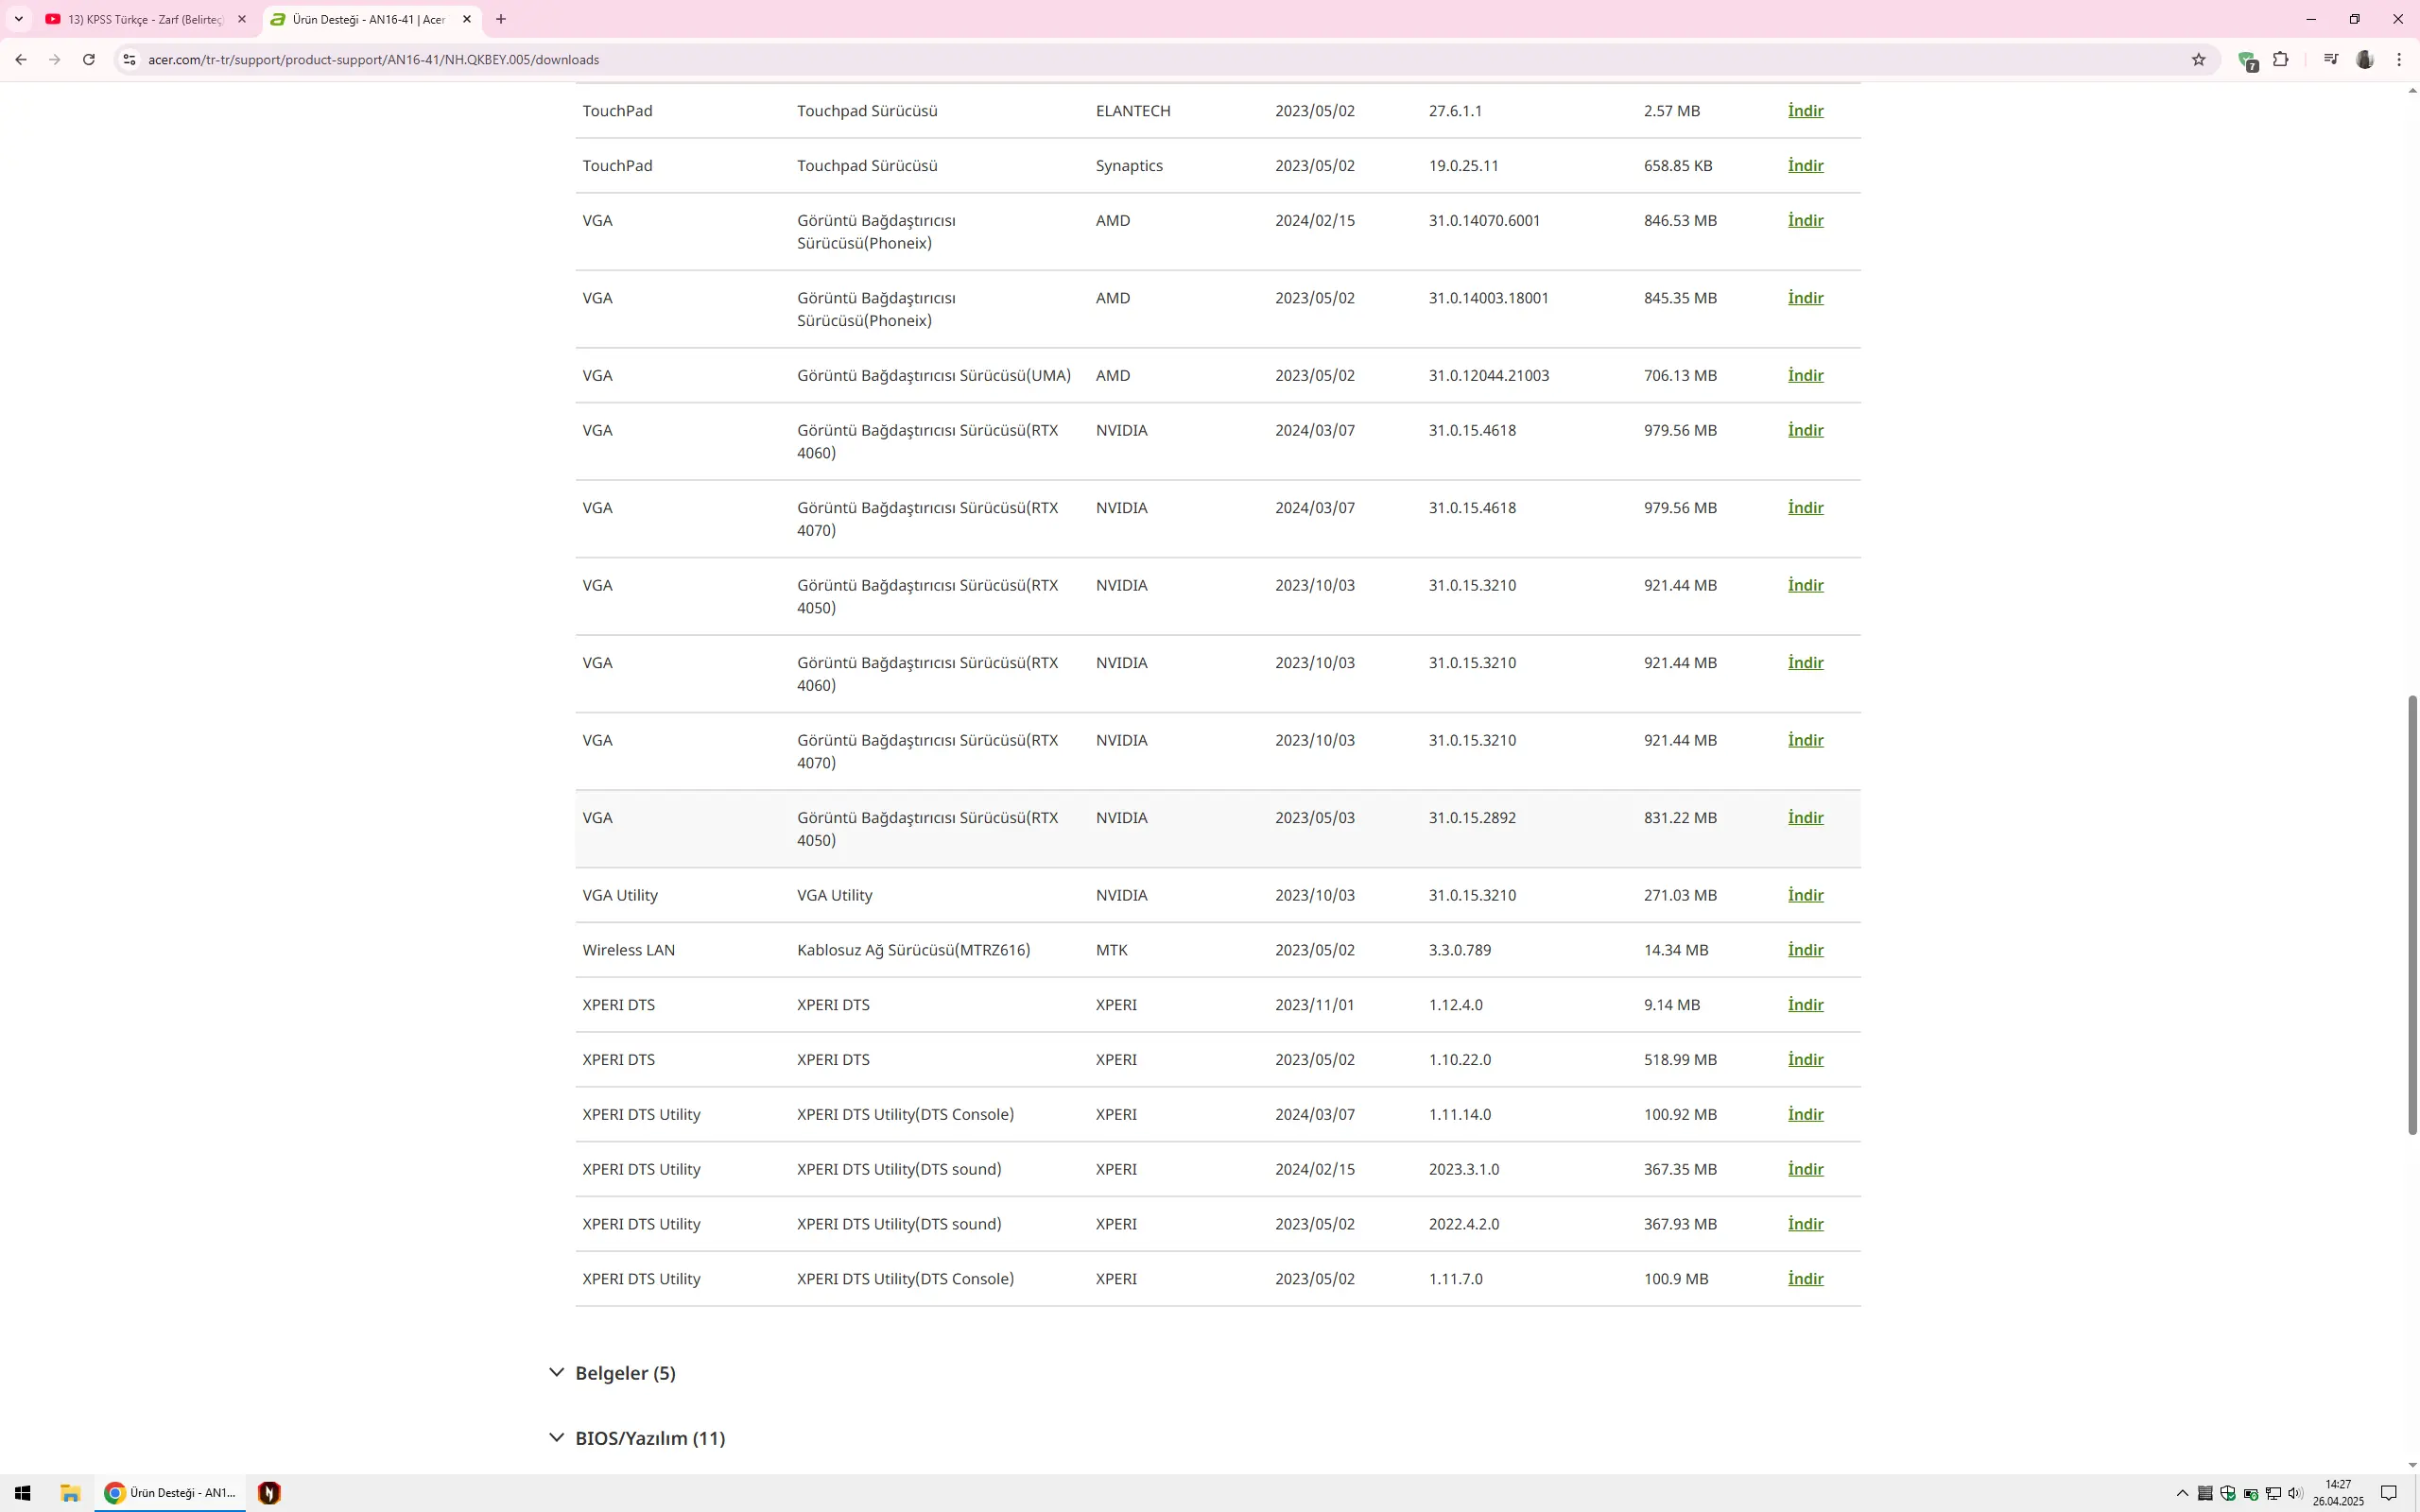Open Windows Start menu

(x=22, y=1493)
